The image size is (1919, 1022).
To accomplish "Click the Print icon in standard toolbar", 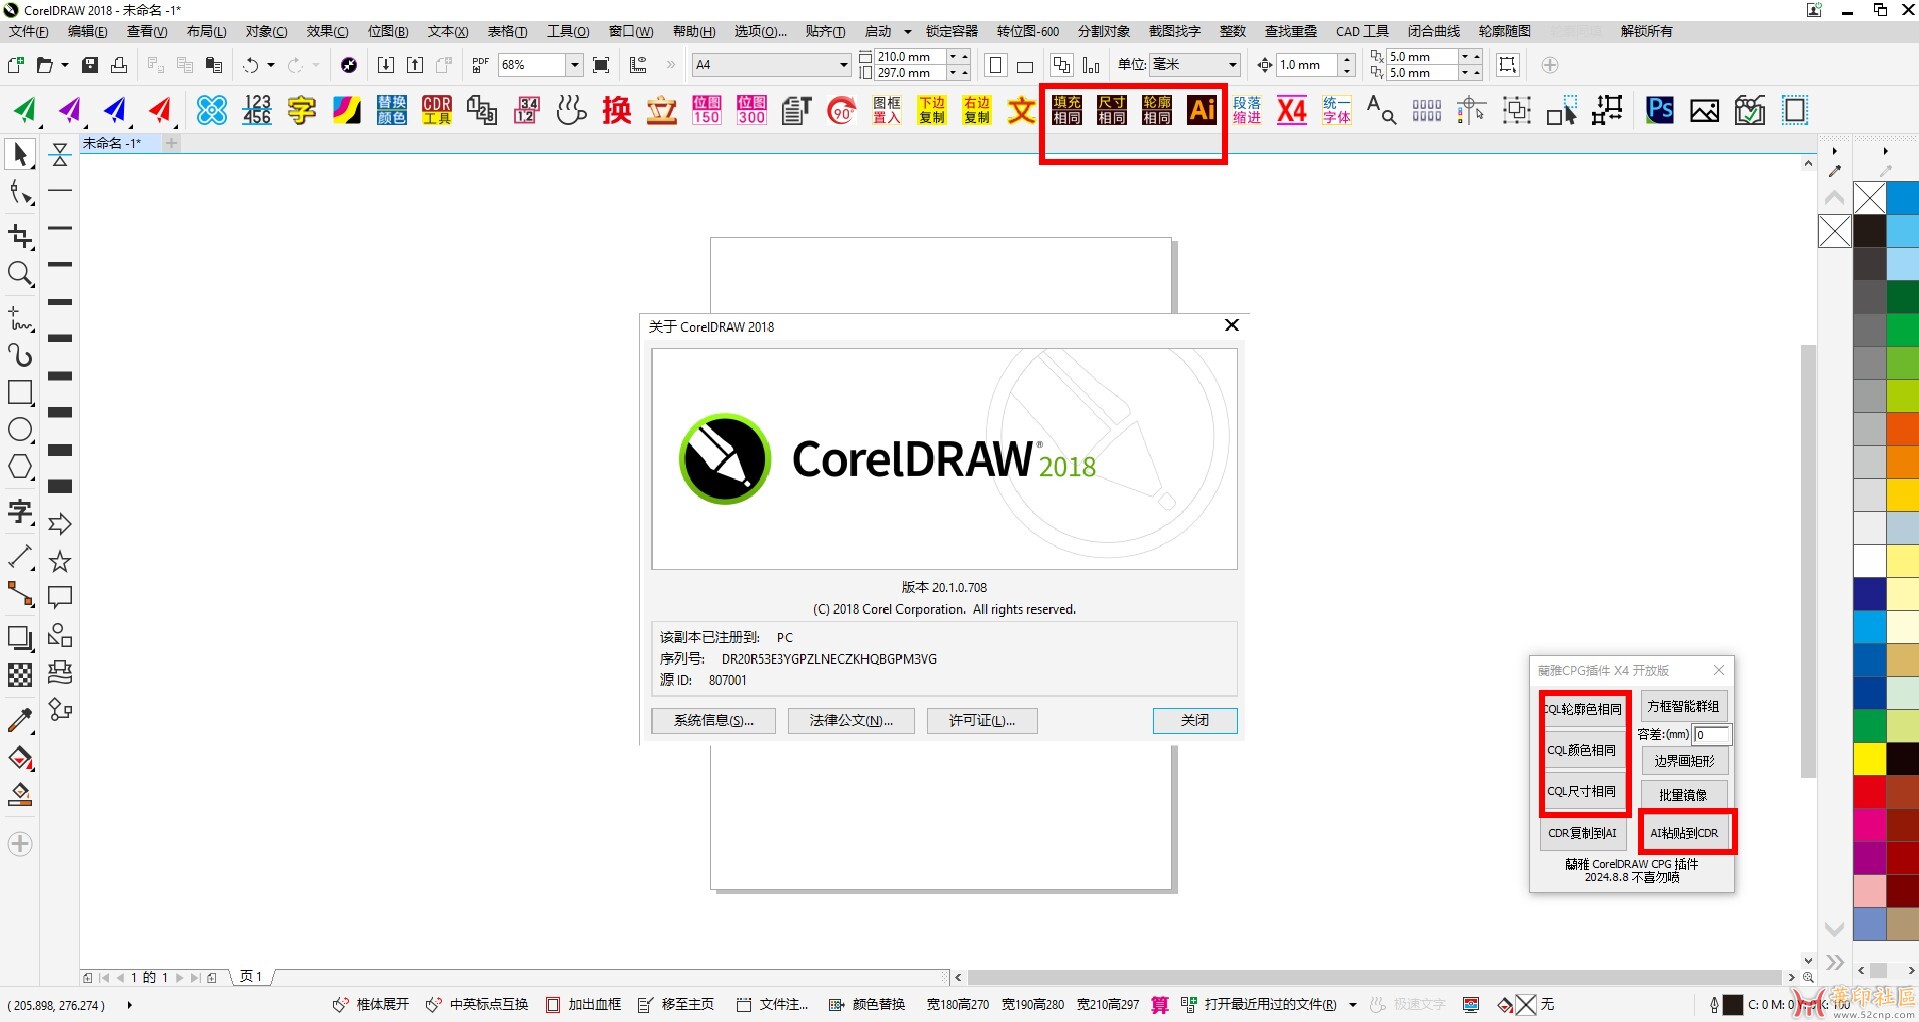I will [x=119, y=65].
